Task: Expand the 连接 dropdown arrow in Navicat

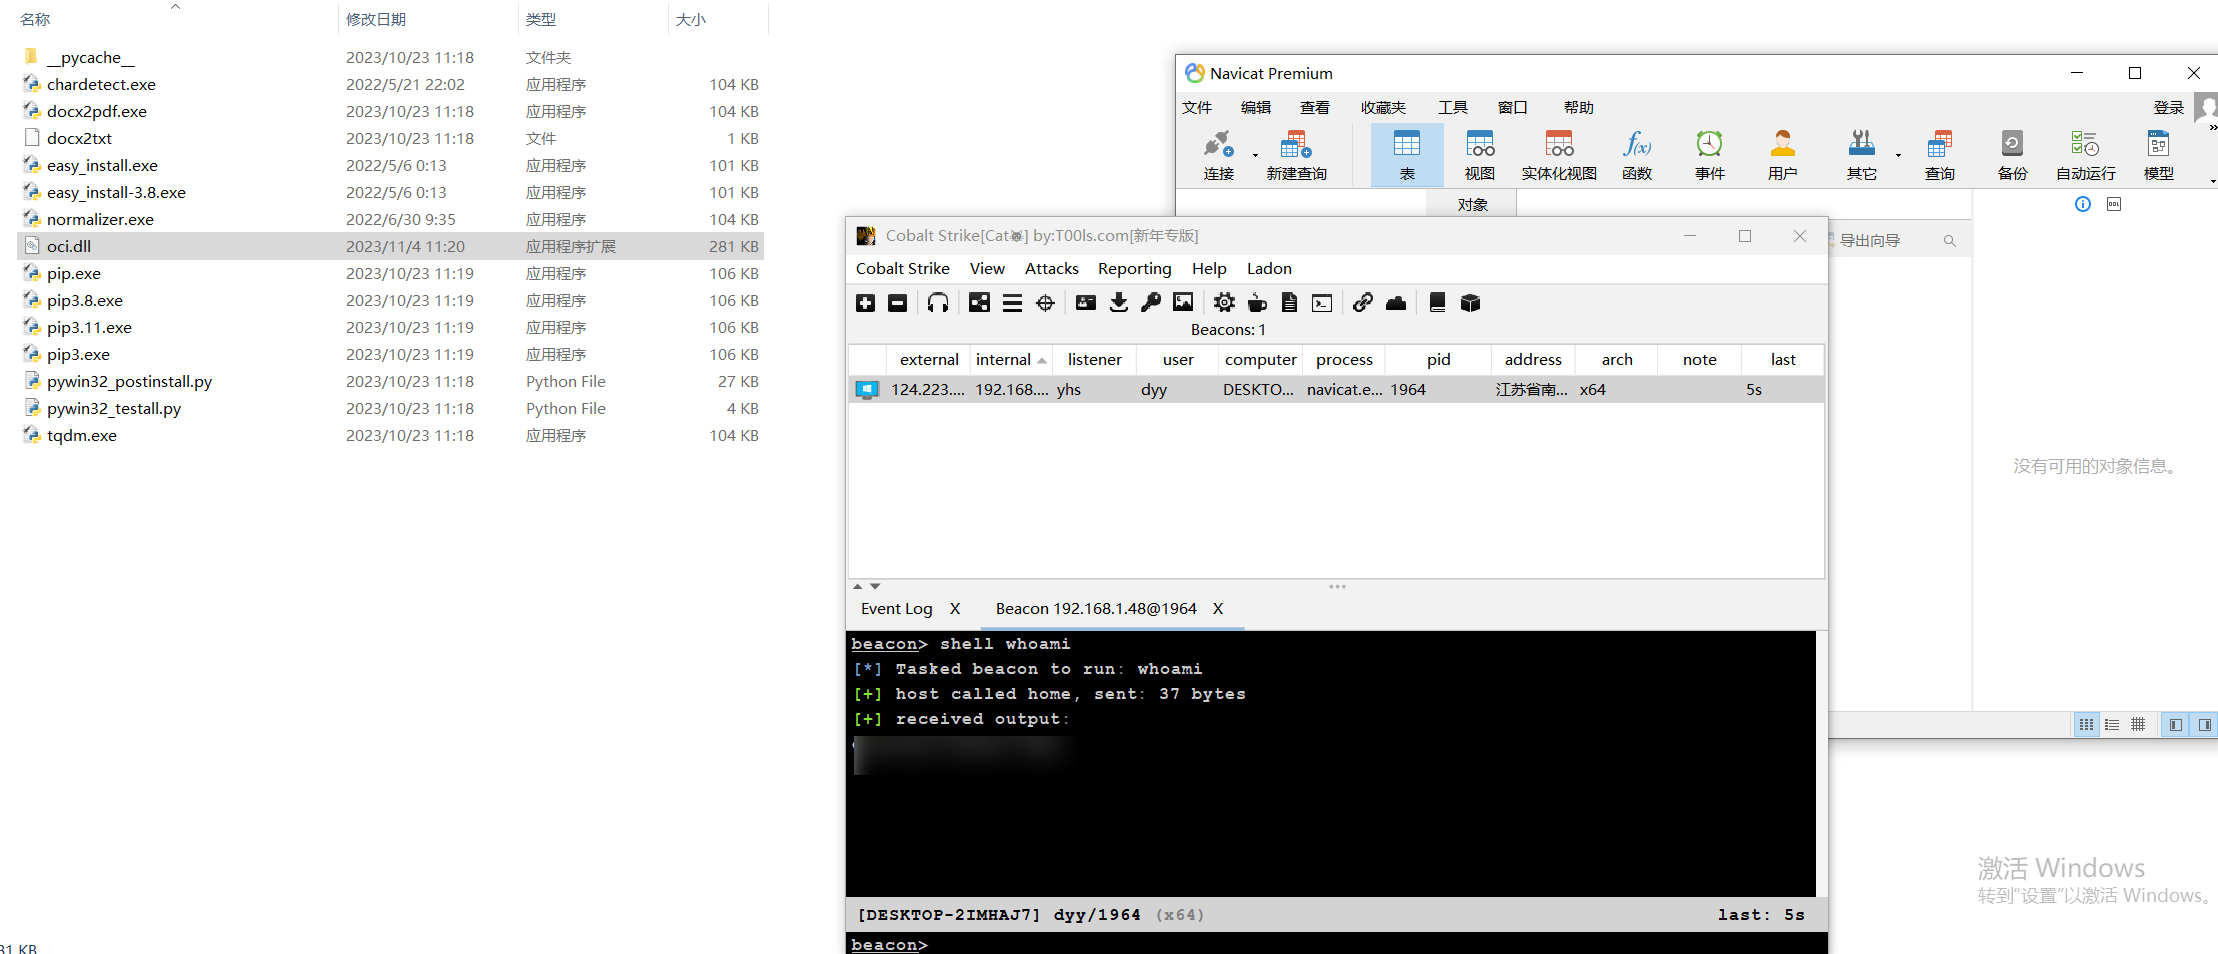Action: [1255, 155]
